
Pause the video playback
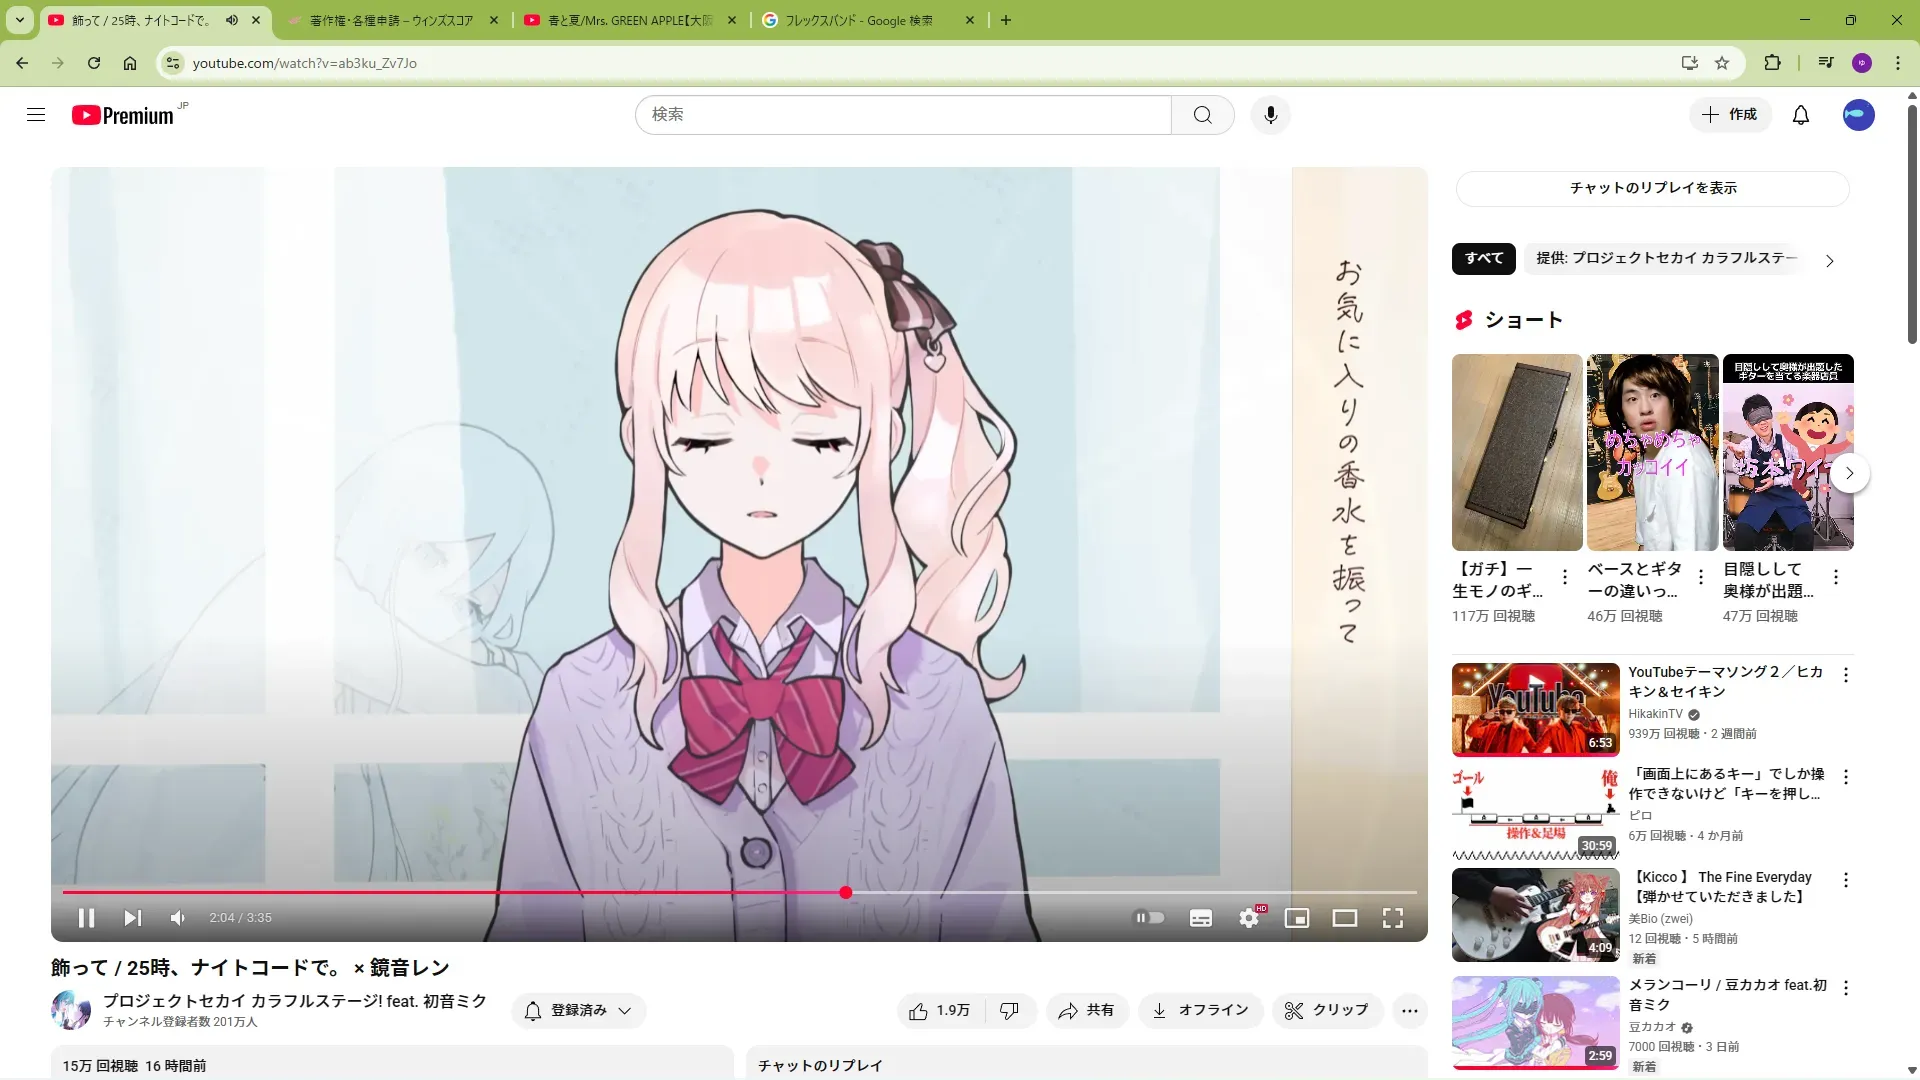click(86, 918)
